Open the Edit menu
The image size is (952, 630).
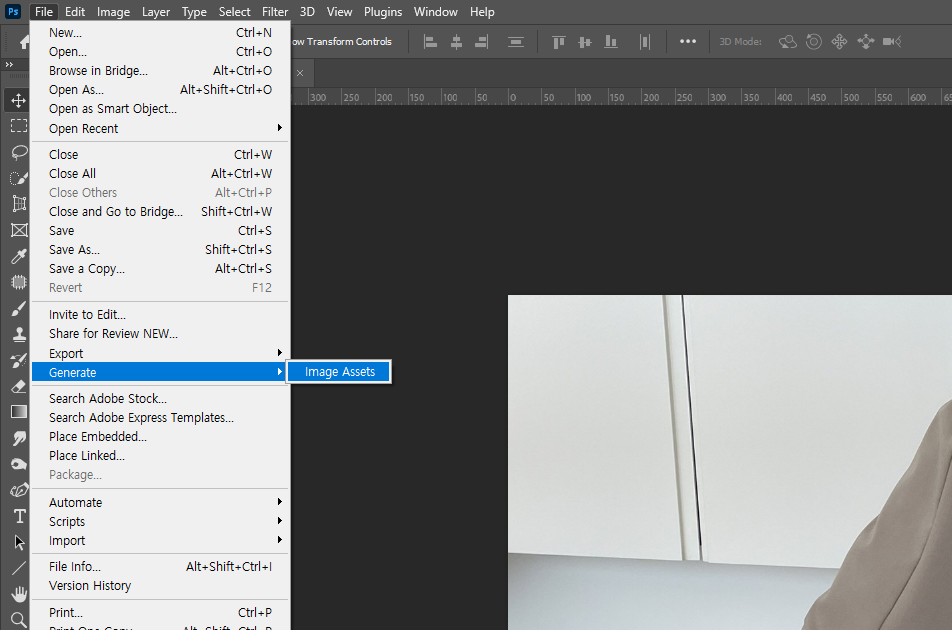click(75, 12)
